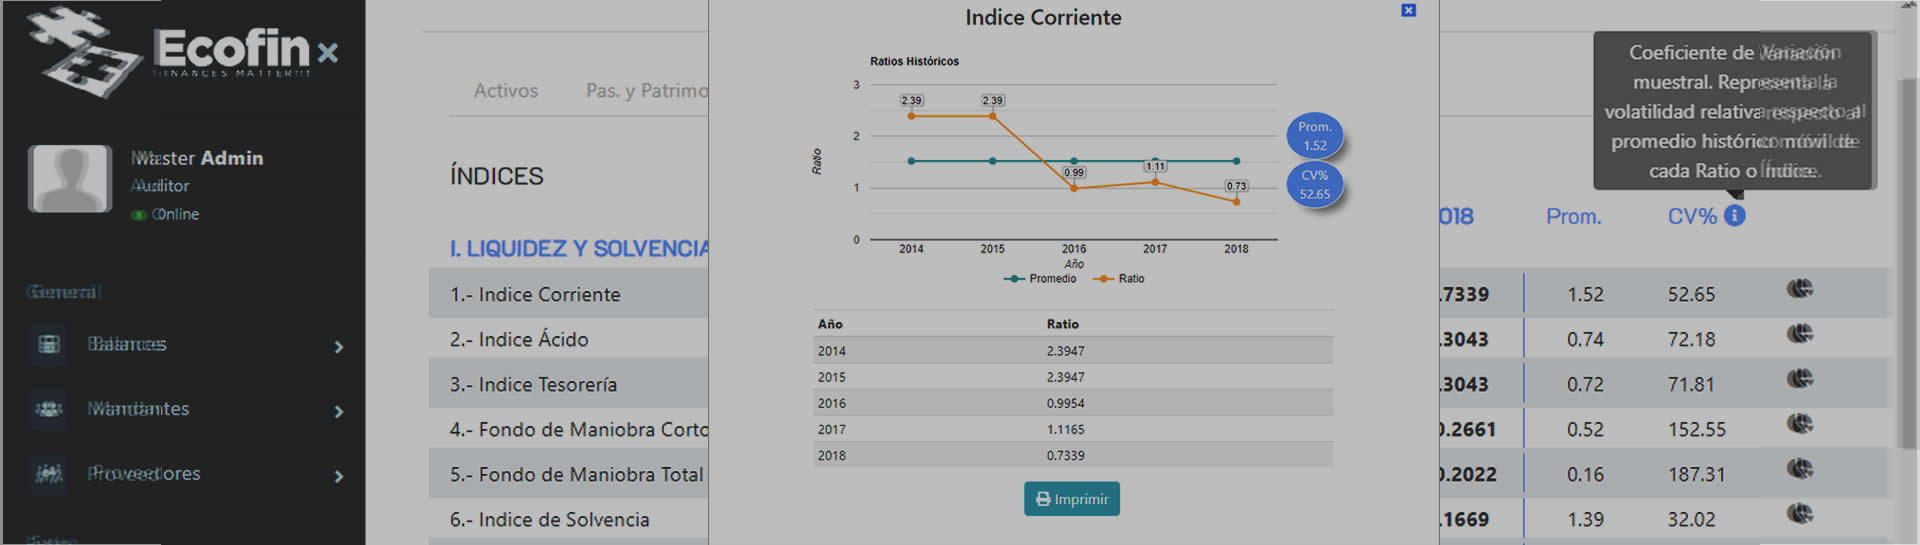Toggle the Ratio series in chart legend
Image resolution: width=1920 pixels, height=545 pixels.
(1120, 279)
